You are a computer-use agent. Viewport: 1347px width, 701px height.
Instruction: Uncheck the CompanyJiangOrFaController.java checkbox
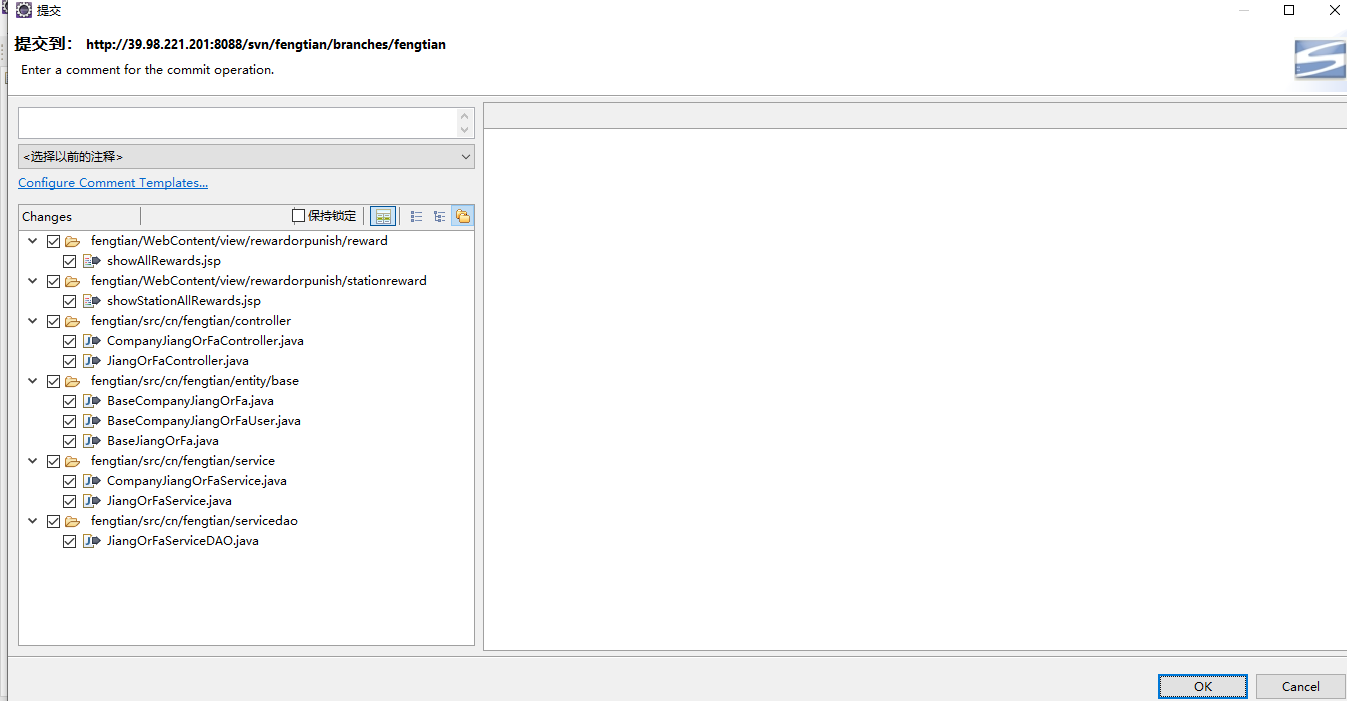[69, 341]
